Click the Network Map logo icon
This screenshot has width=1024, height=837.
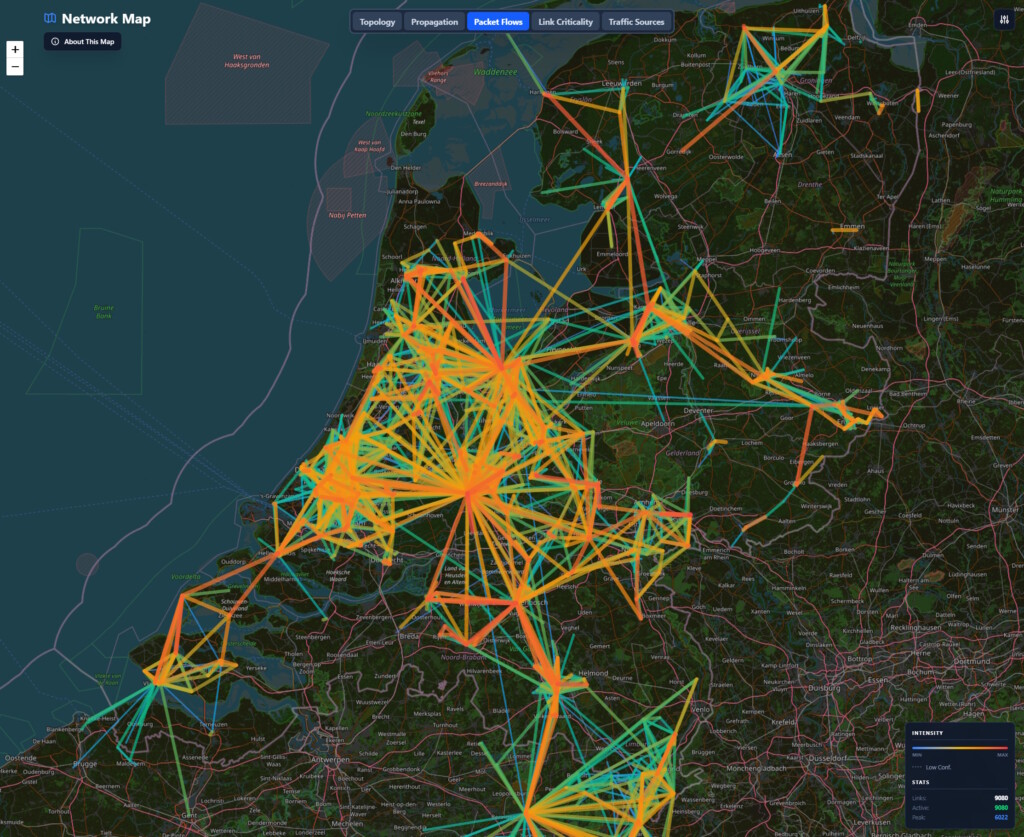(x=50, y=18)
